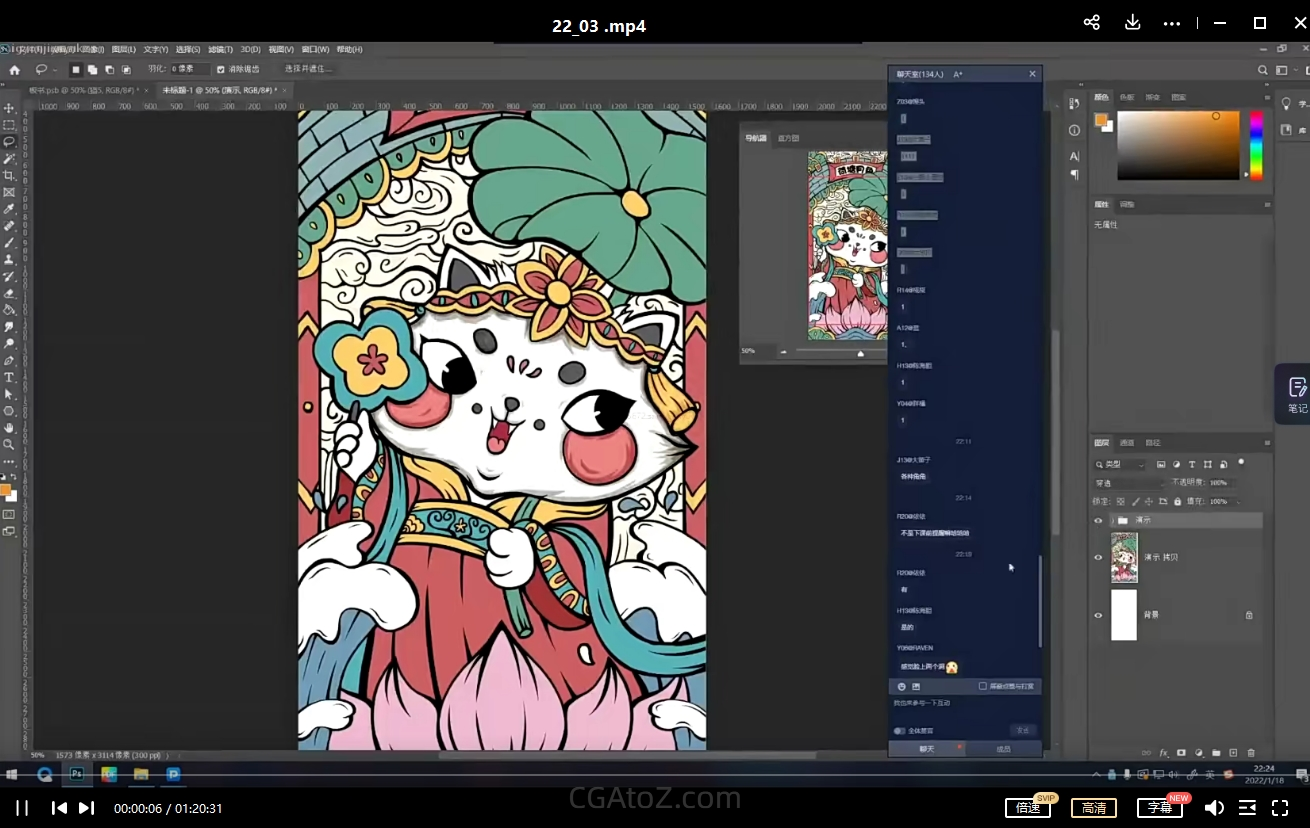Open the 文字(Y) menu
The width and height of the screenshot is (1310, 828).
[x=155, y=49]
